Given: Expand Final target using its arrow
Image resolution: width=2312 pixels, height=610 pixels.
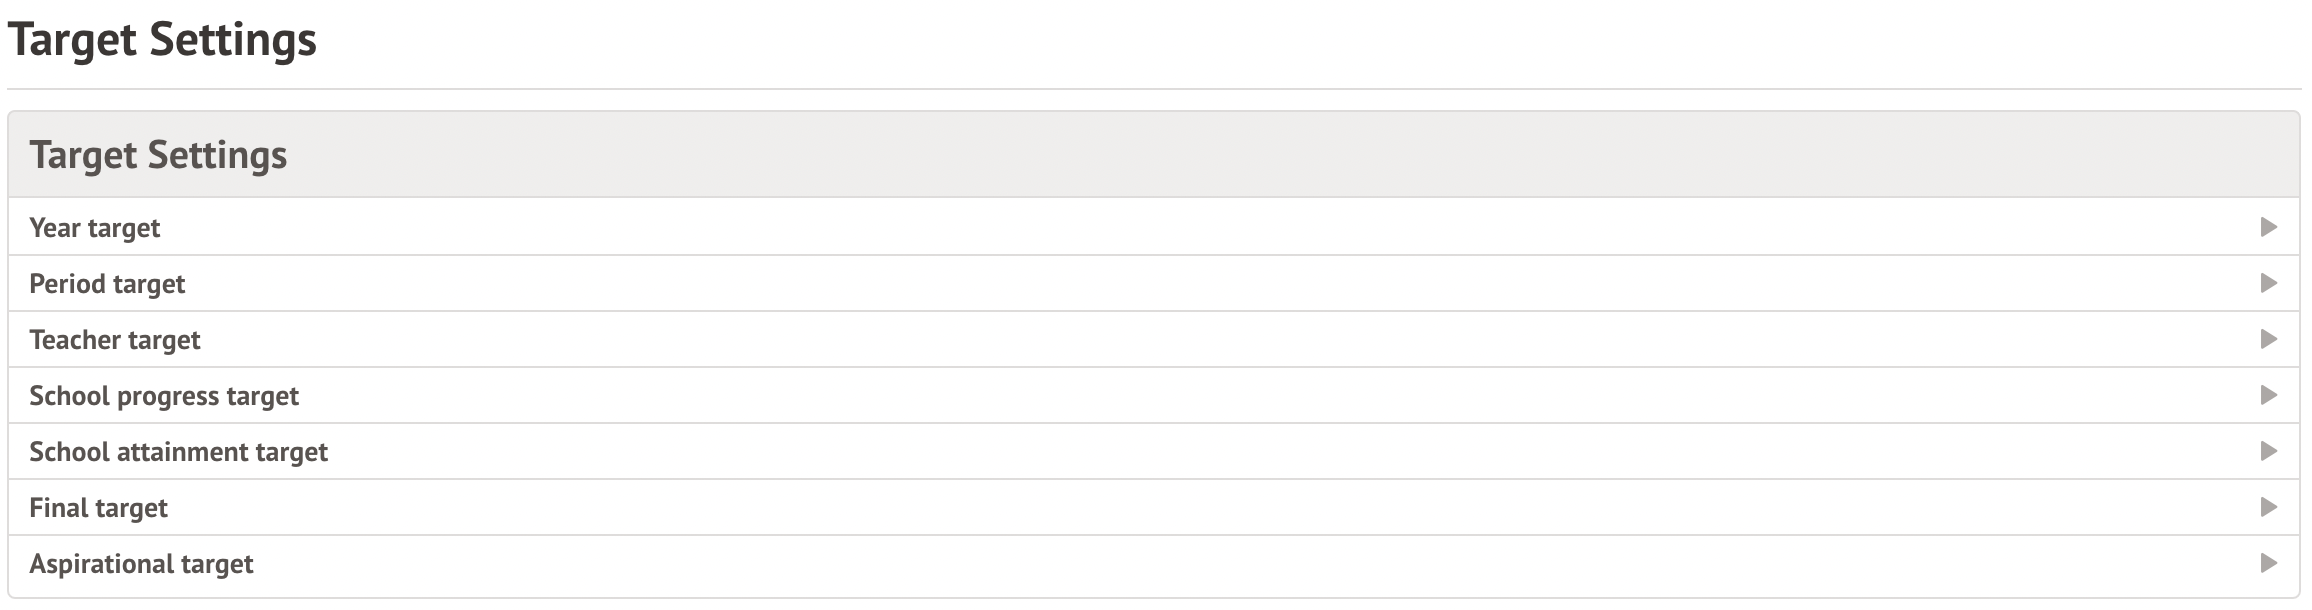Looking at the screenshot, I should pyautogui.click(x=2268, y=507).
